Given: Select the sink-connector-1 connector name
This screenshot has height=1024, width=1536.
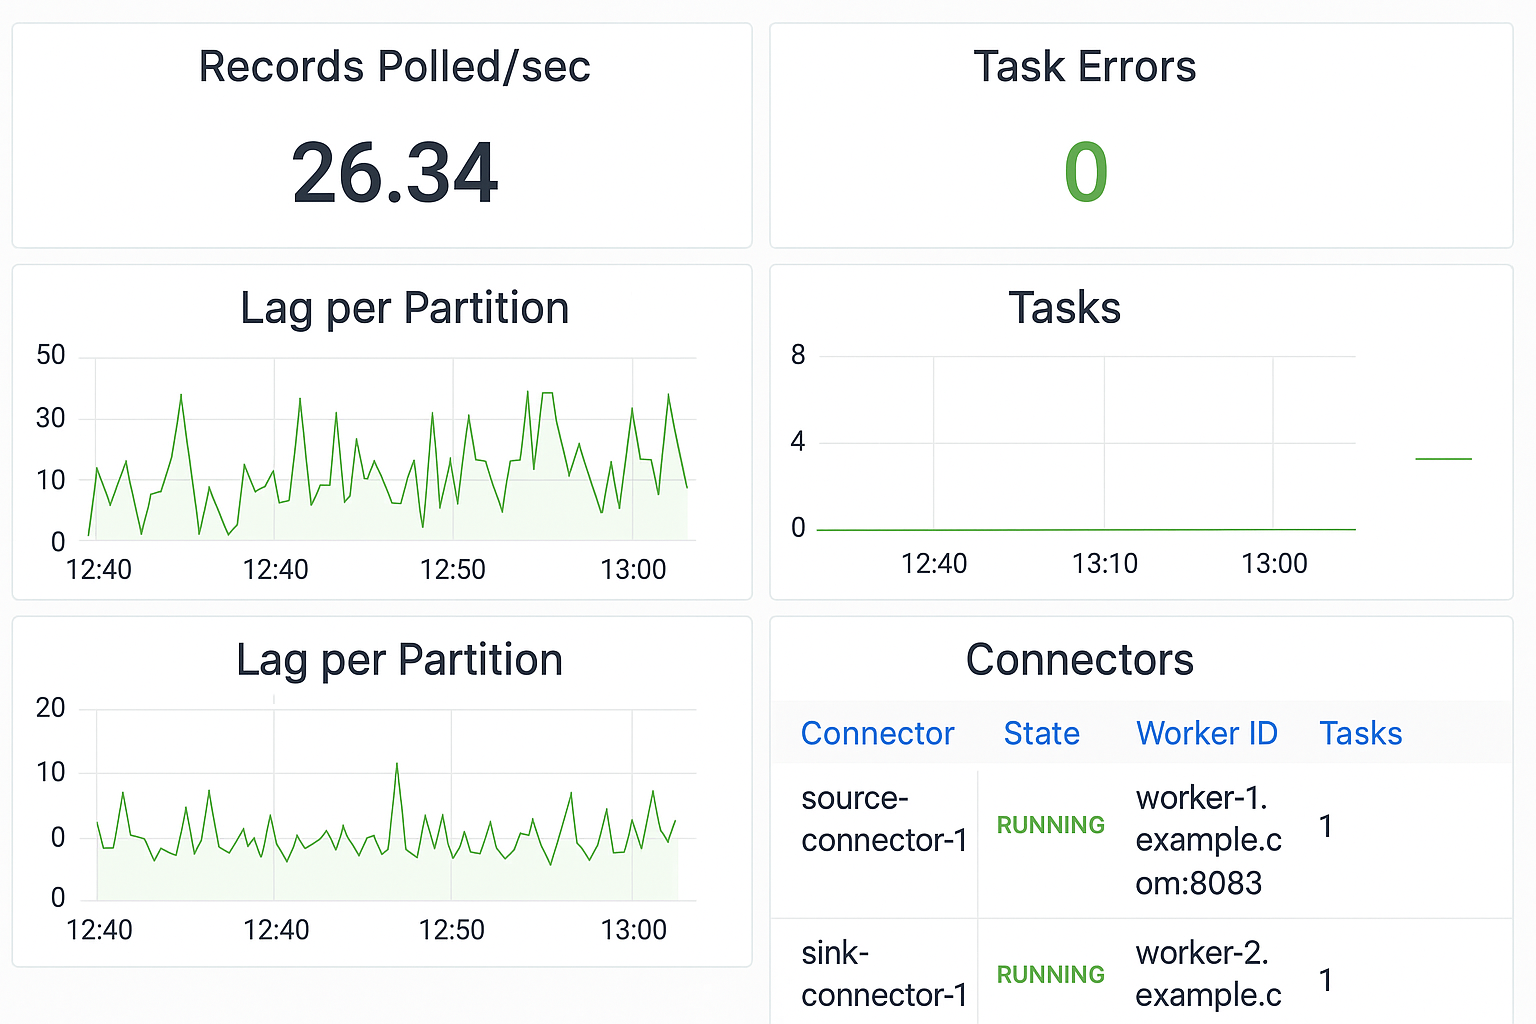Looking at the screenshot, I should (884, 974).
